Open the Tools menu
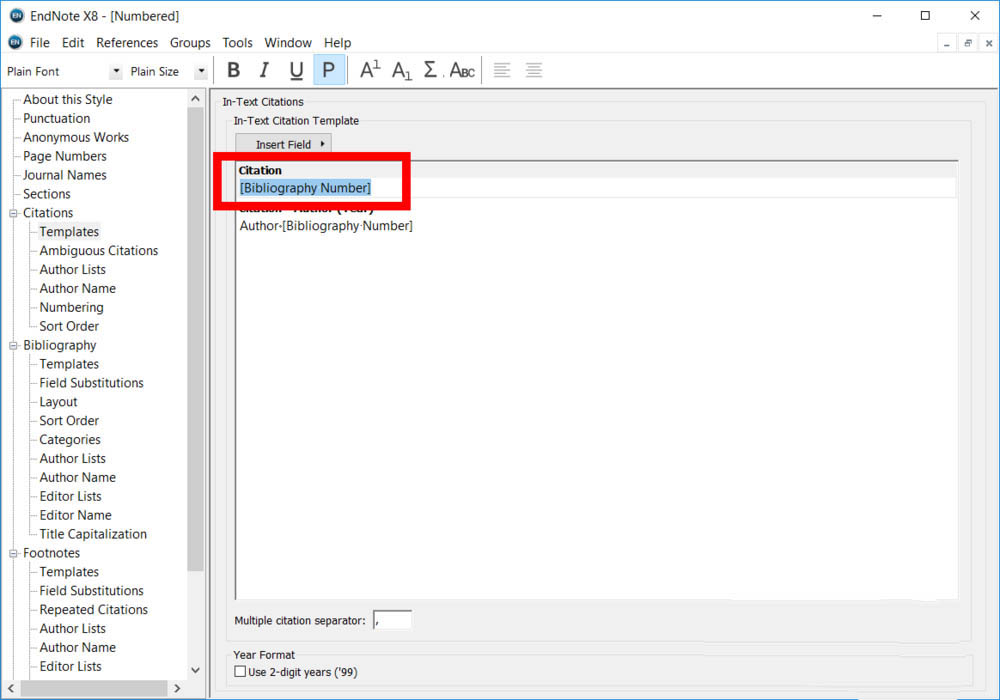This screenshot has height=700, width=1000. [237, 43]
